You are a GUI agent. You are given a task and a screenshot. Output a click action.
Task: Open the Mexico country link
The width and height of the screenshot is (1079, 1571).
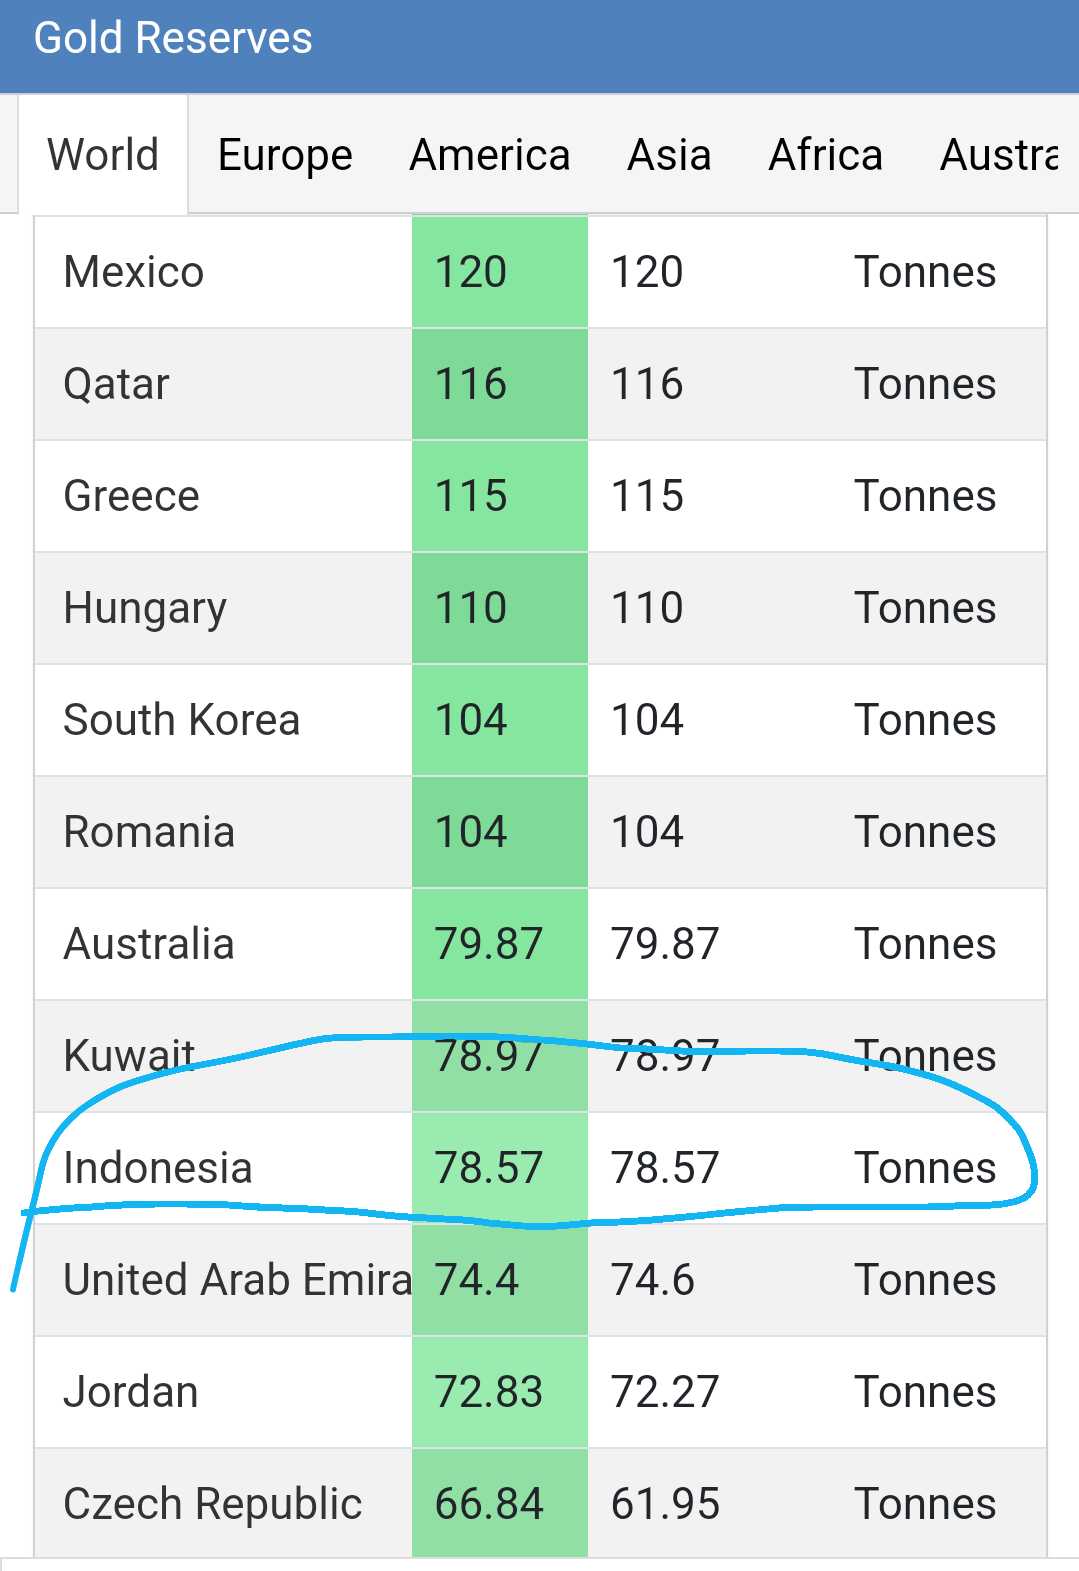click(x=133, y=272)
